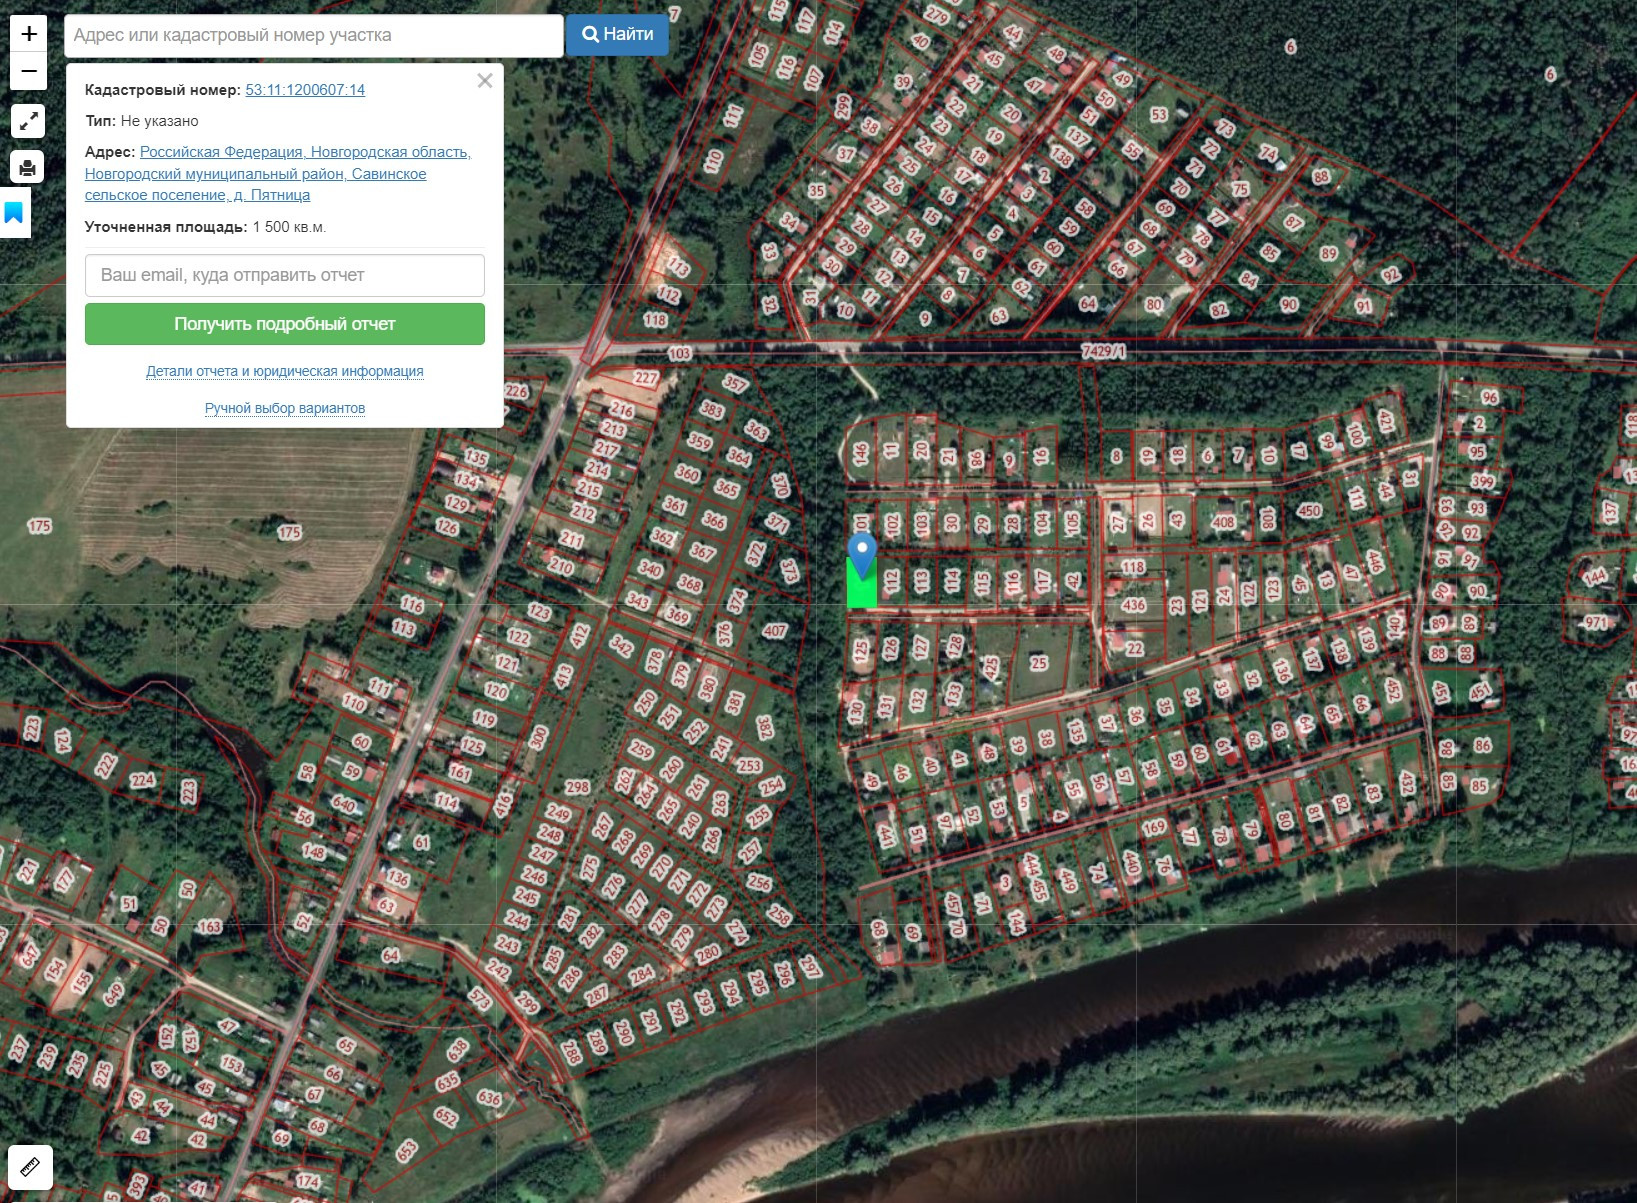The image size is (1637, 1203).
Task: Open cadastral number 53:11:1200607:14 link
Action: pyautogui.click(x=305, y=90)
